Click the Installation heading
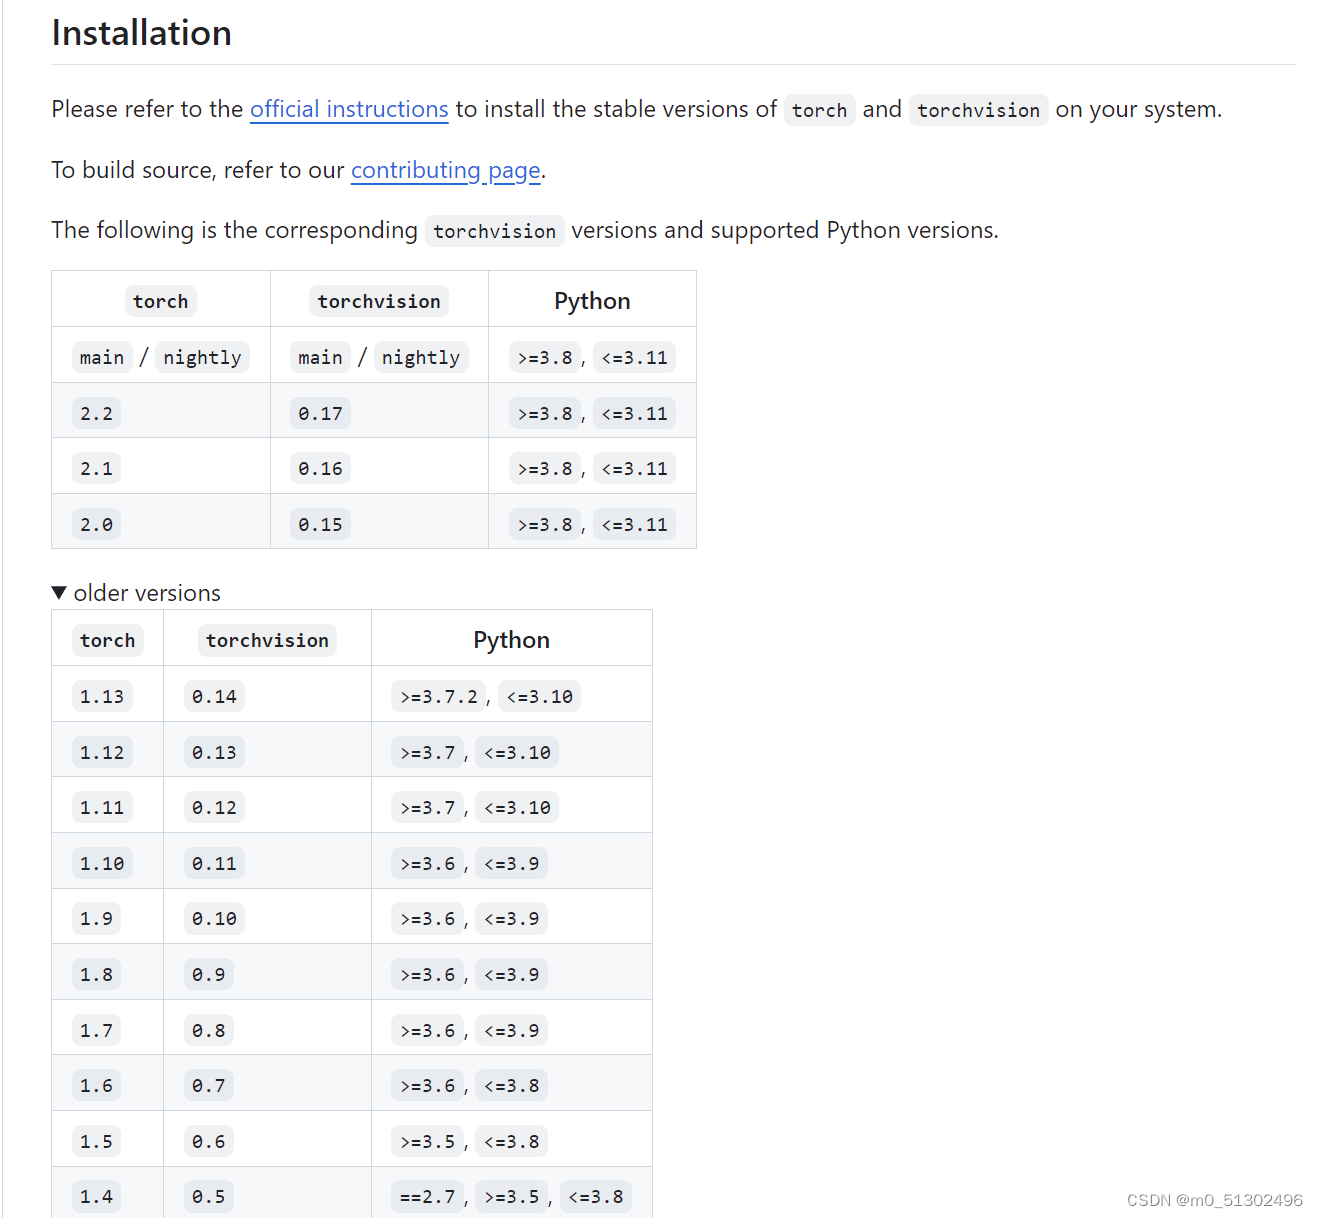The width and height of the screenshot is (1318, 1218). (x=142, y=33)
